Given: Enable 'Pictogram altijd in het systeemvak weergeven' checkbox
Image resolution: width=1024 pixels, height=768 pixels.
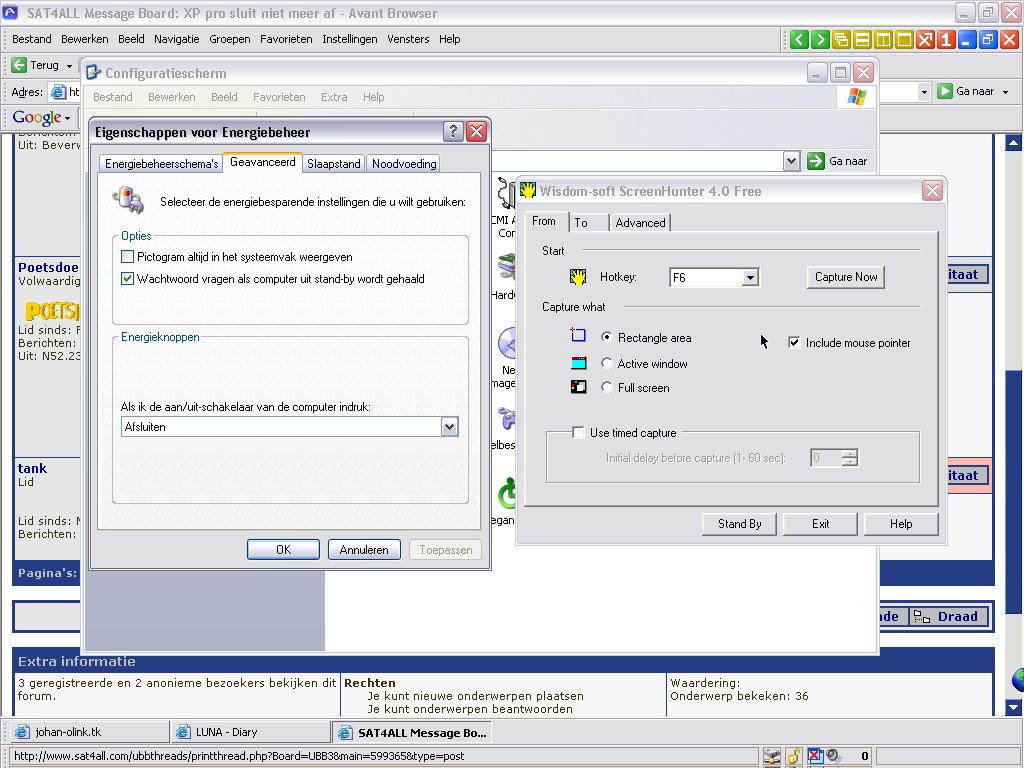Looking at the screenshot, I should pos(127,257).
